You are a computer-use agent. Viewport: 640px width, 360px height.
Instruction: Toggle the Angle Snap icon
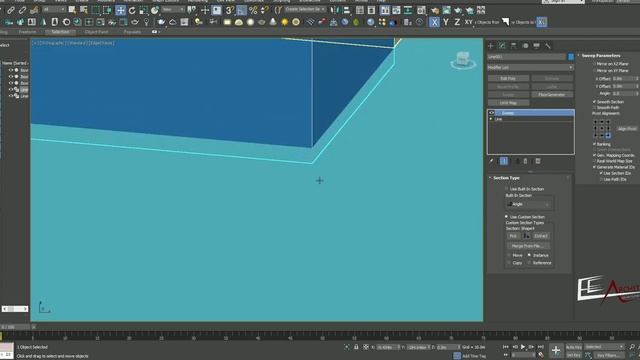(x=242, y=10)
